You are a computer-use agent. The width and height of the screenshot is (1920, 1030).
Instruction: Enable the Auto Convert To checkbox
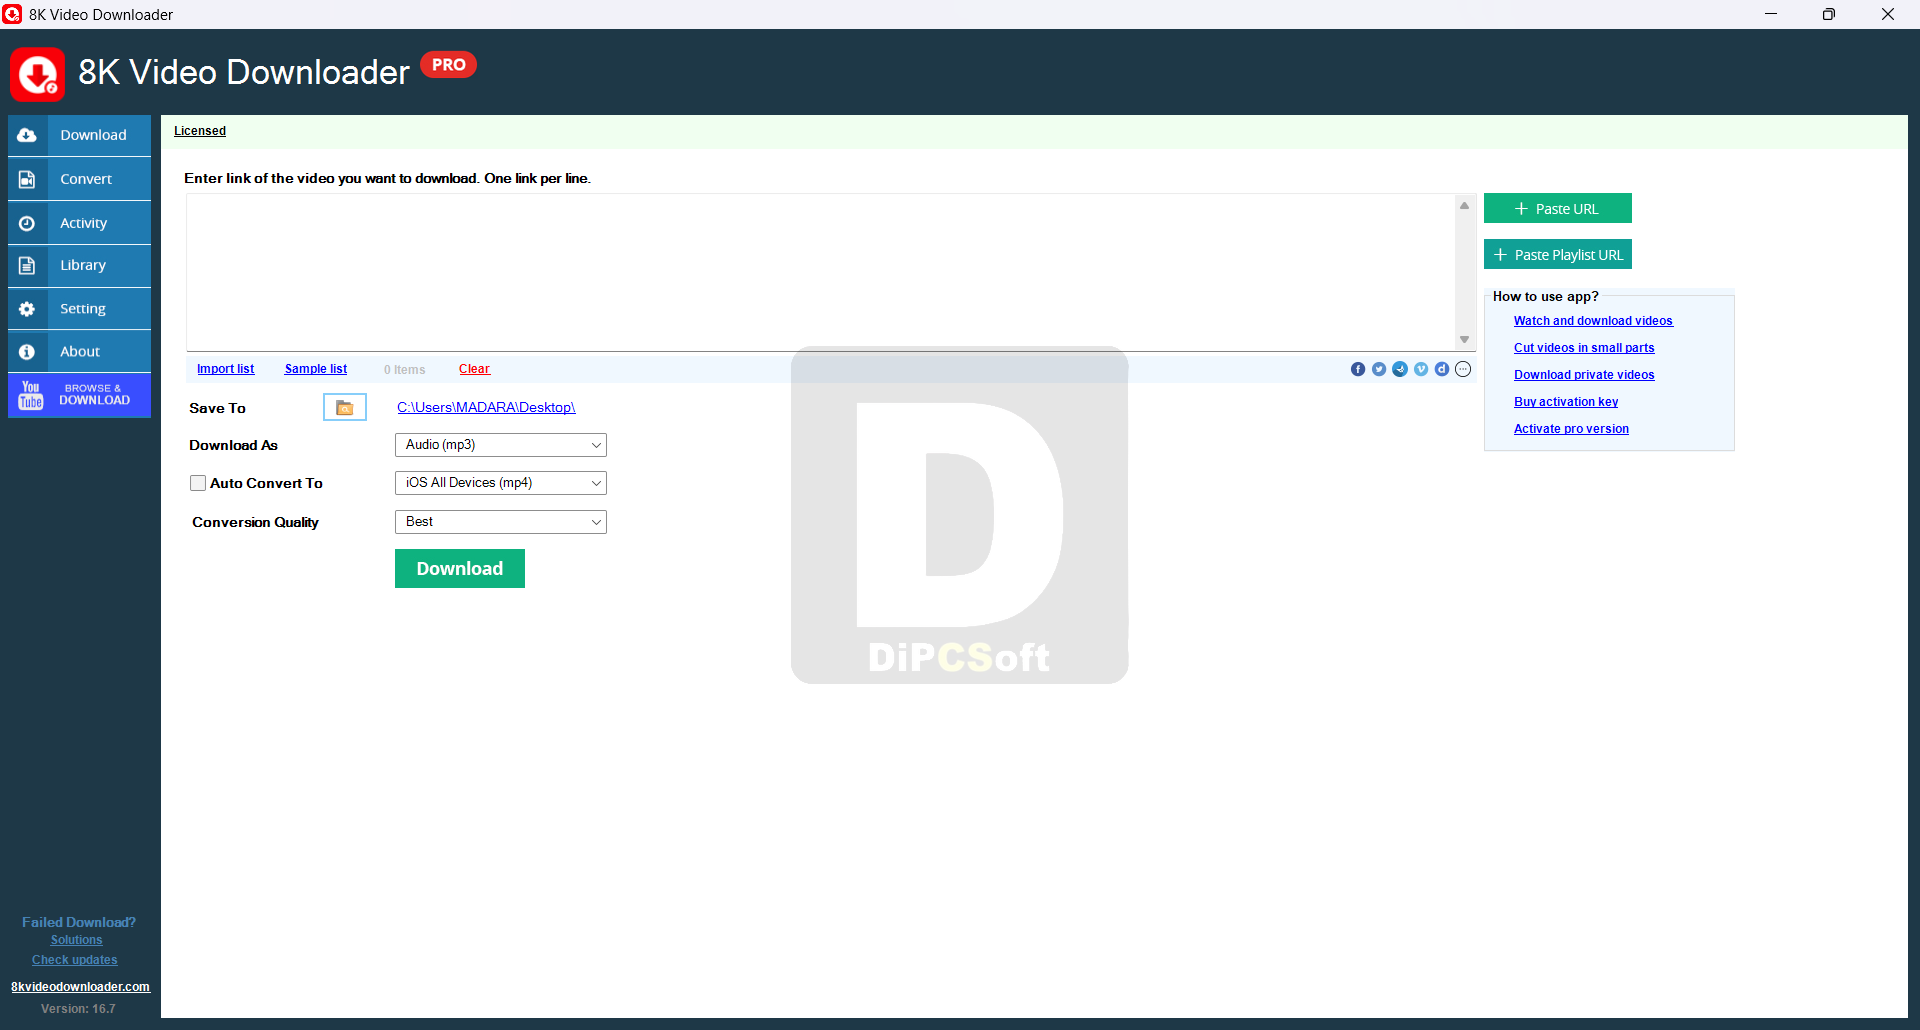(x=198, y=483)
